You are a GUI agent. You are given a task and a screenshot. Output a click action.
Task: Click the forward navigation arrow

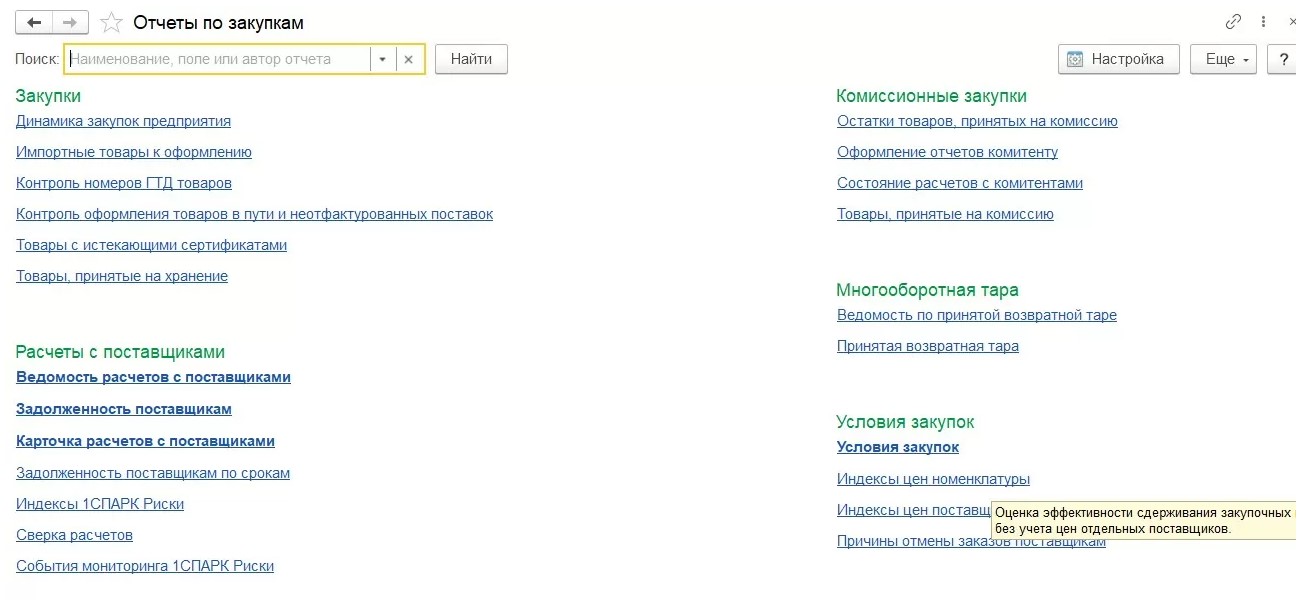coord(69,22)
